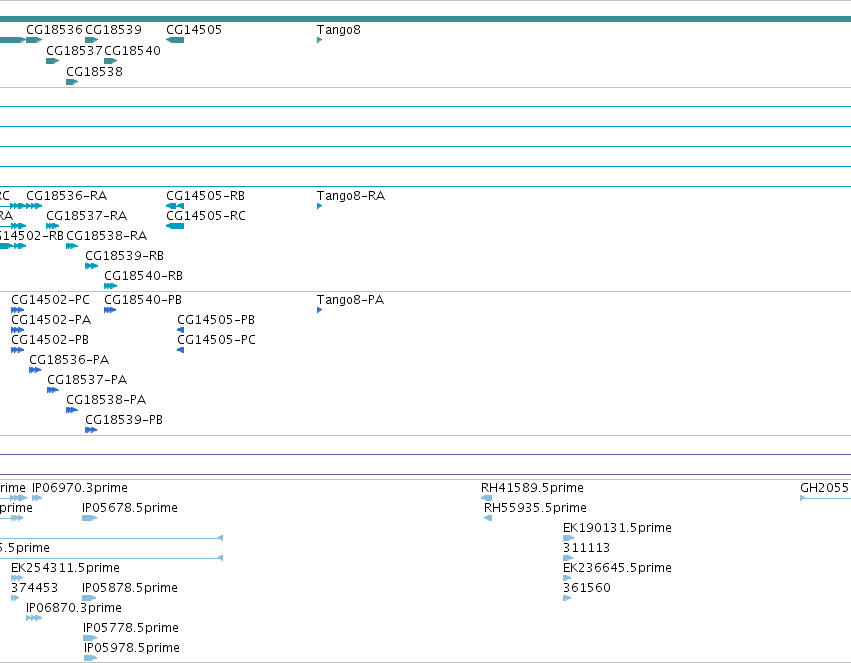Select the CG14505 gene label
The height and width of the screenshot is (663, 851).
(194, 30)
